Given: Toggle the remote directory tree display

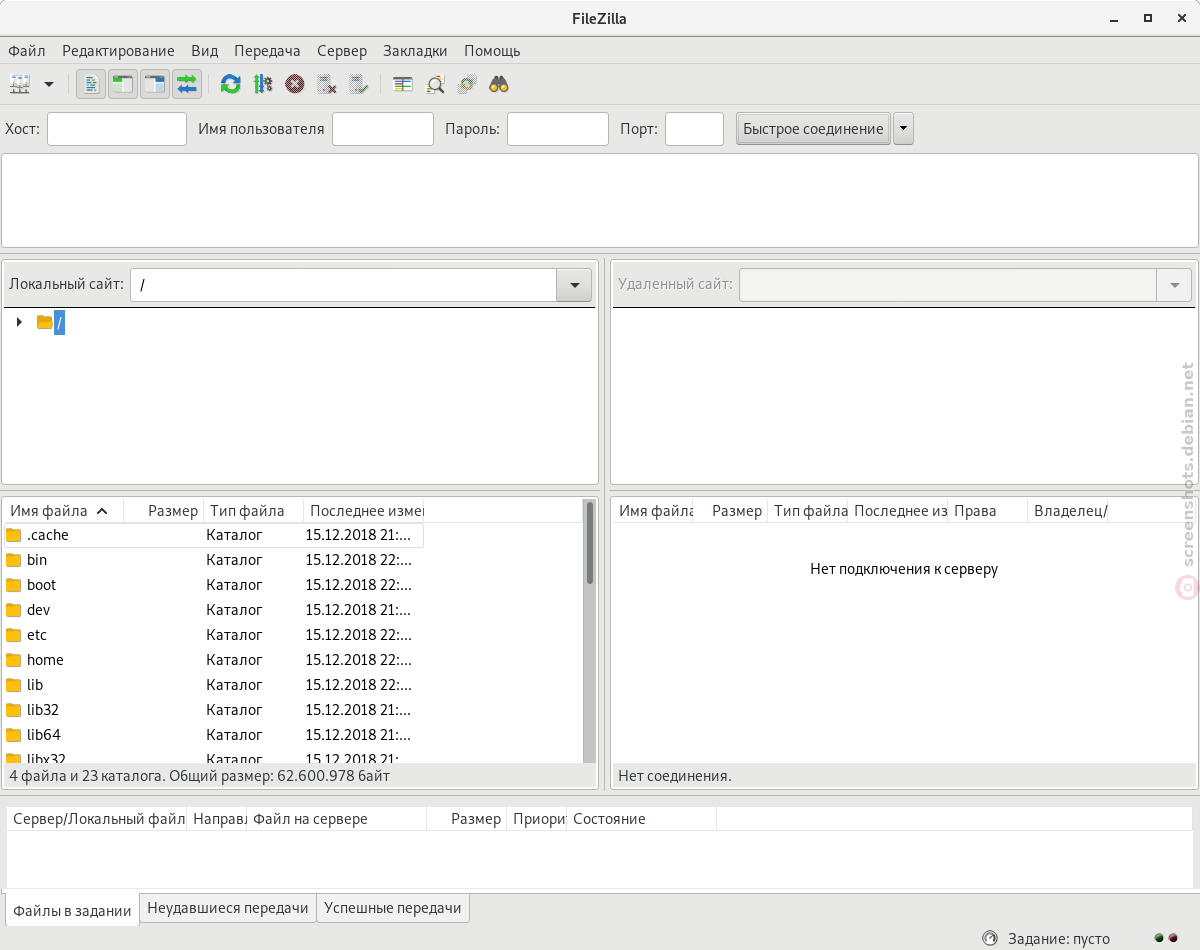Looking at the screenshot, I should (x=155, y=84).
